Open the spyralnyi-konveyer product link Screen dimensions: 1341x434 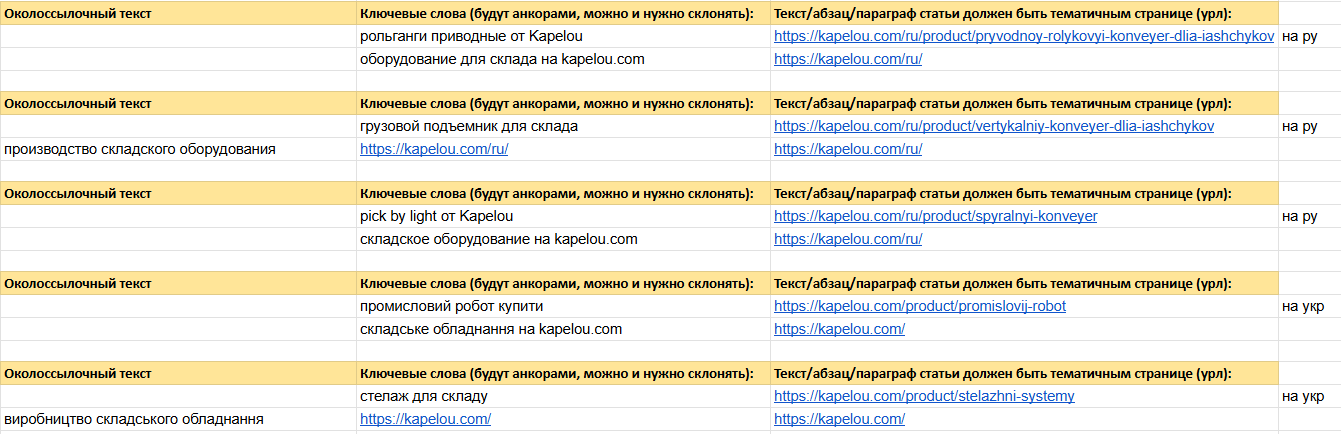click(x=936, y=216)
